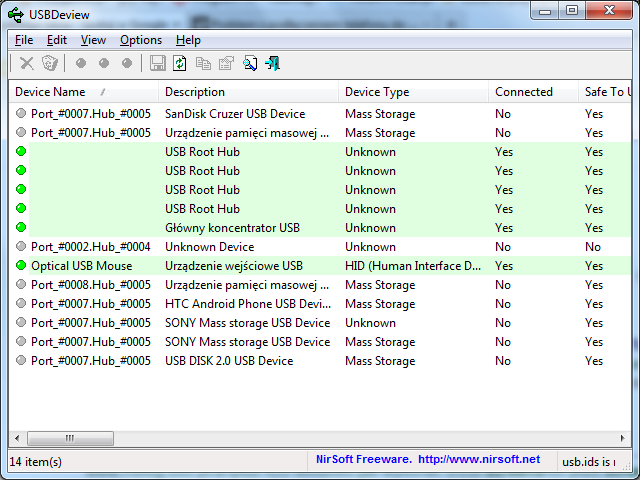Viewport: 640px width, 480px height.
Task: Click the Copy selected items toolbar icon
Action: click(x=203, y=63)
